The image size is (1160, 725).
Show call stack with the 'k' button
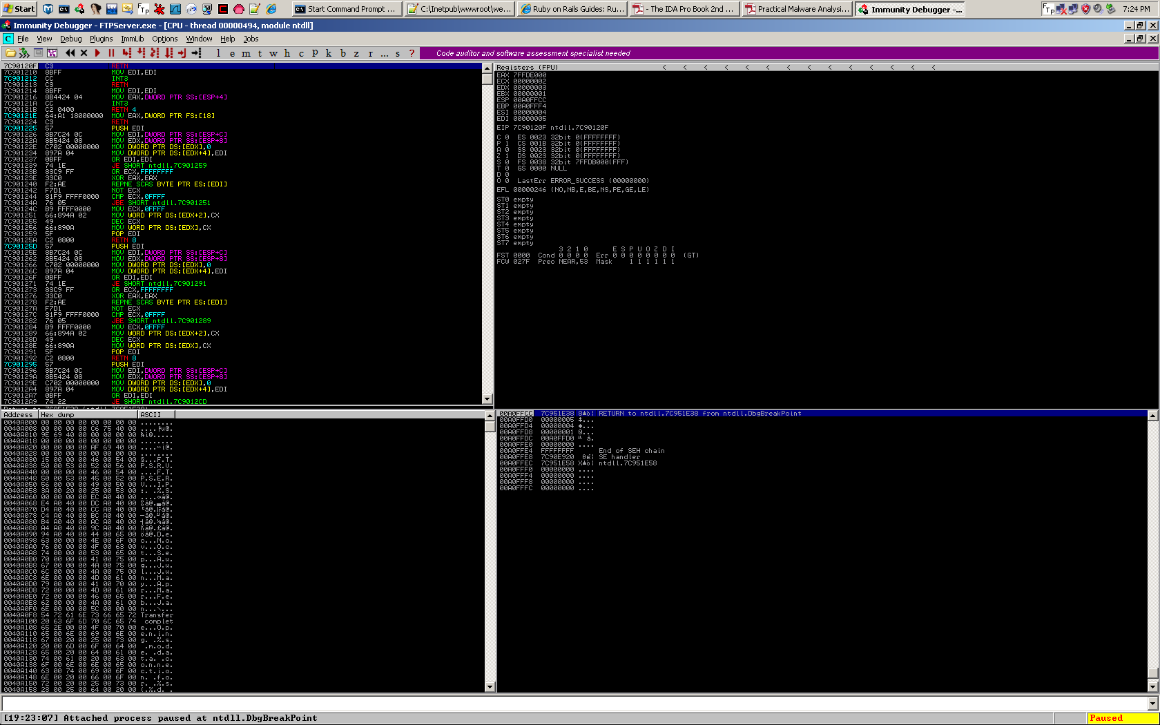(x=328, y=53)
